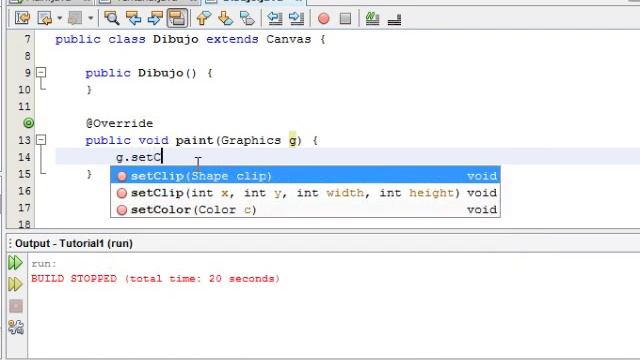Click the Find Selection magnifier icon
The height and width of the screenshot is (360, 640).
pos(112,18)
